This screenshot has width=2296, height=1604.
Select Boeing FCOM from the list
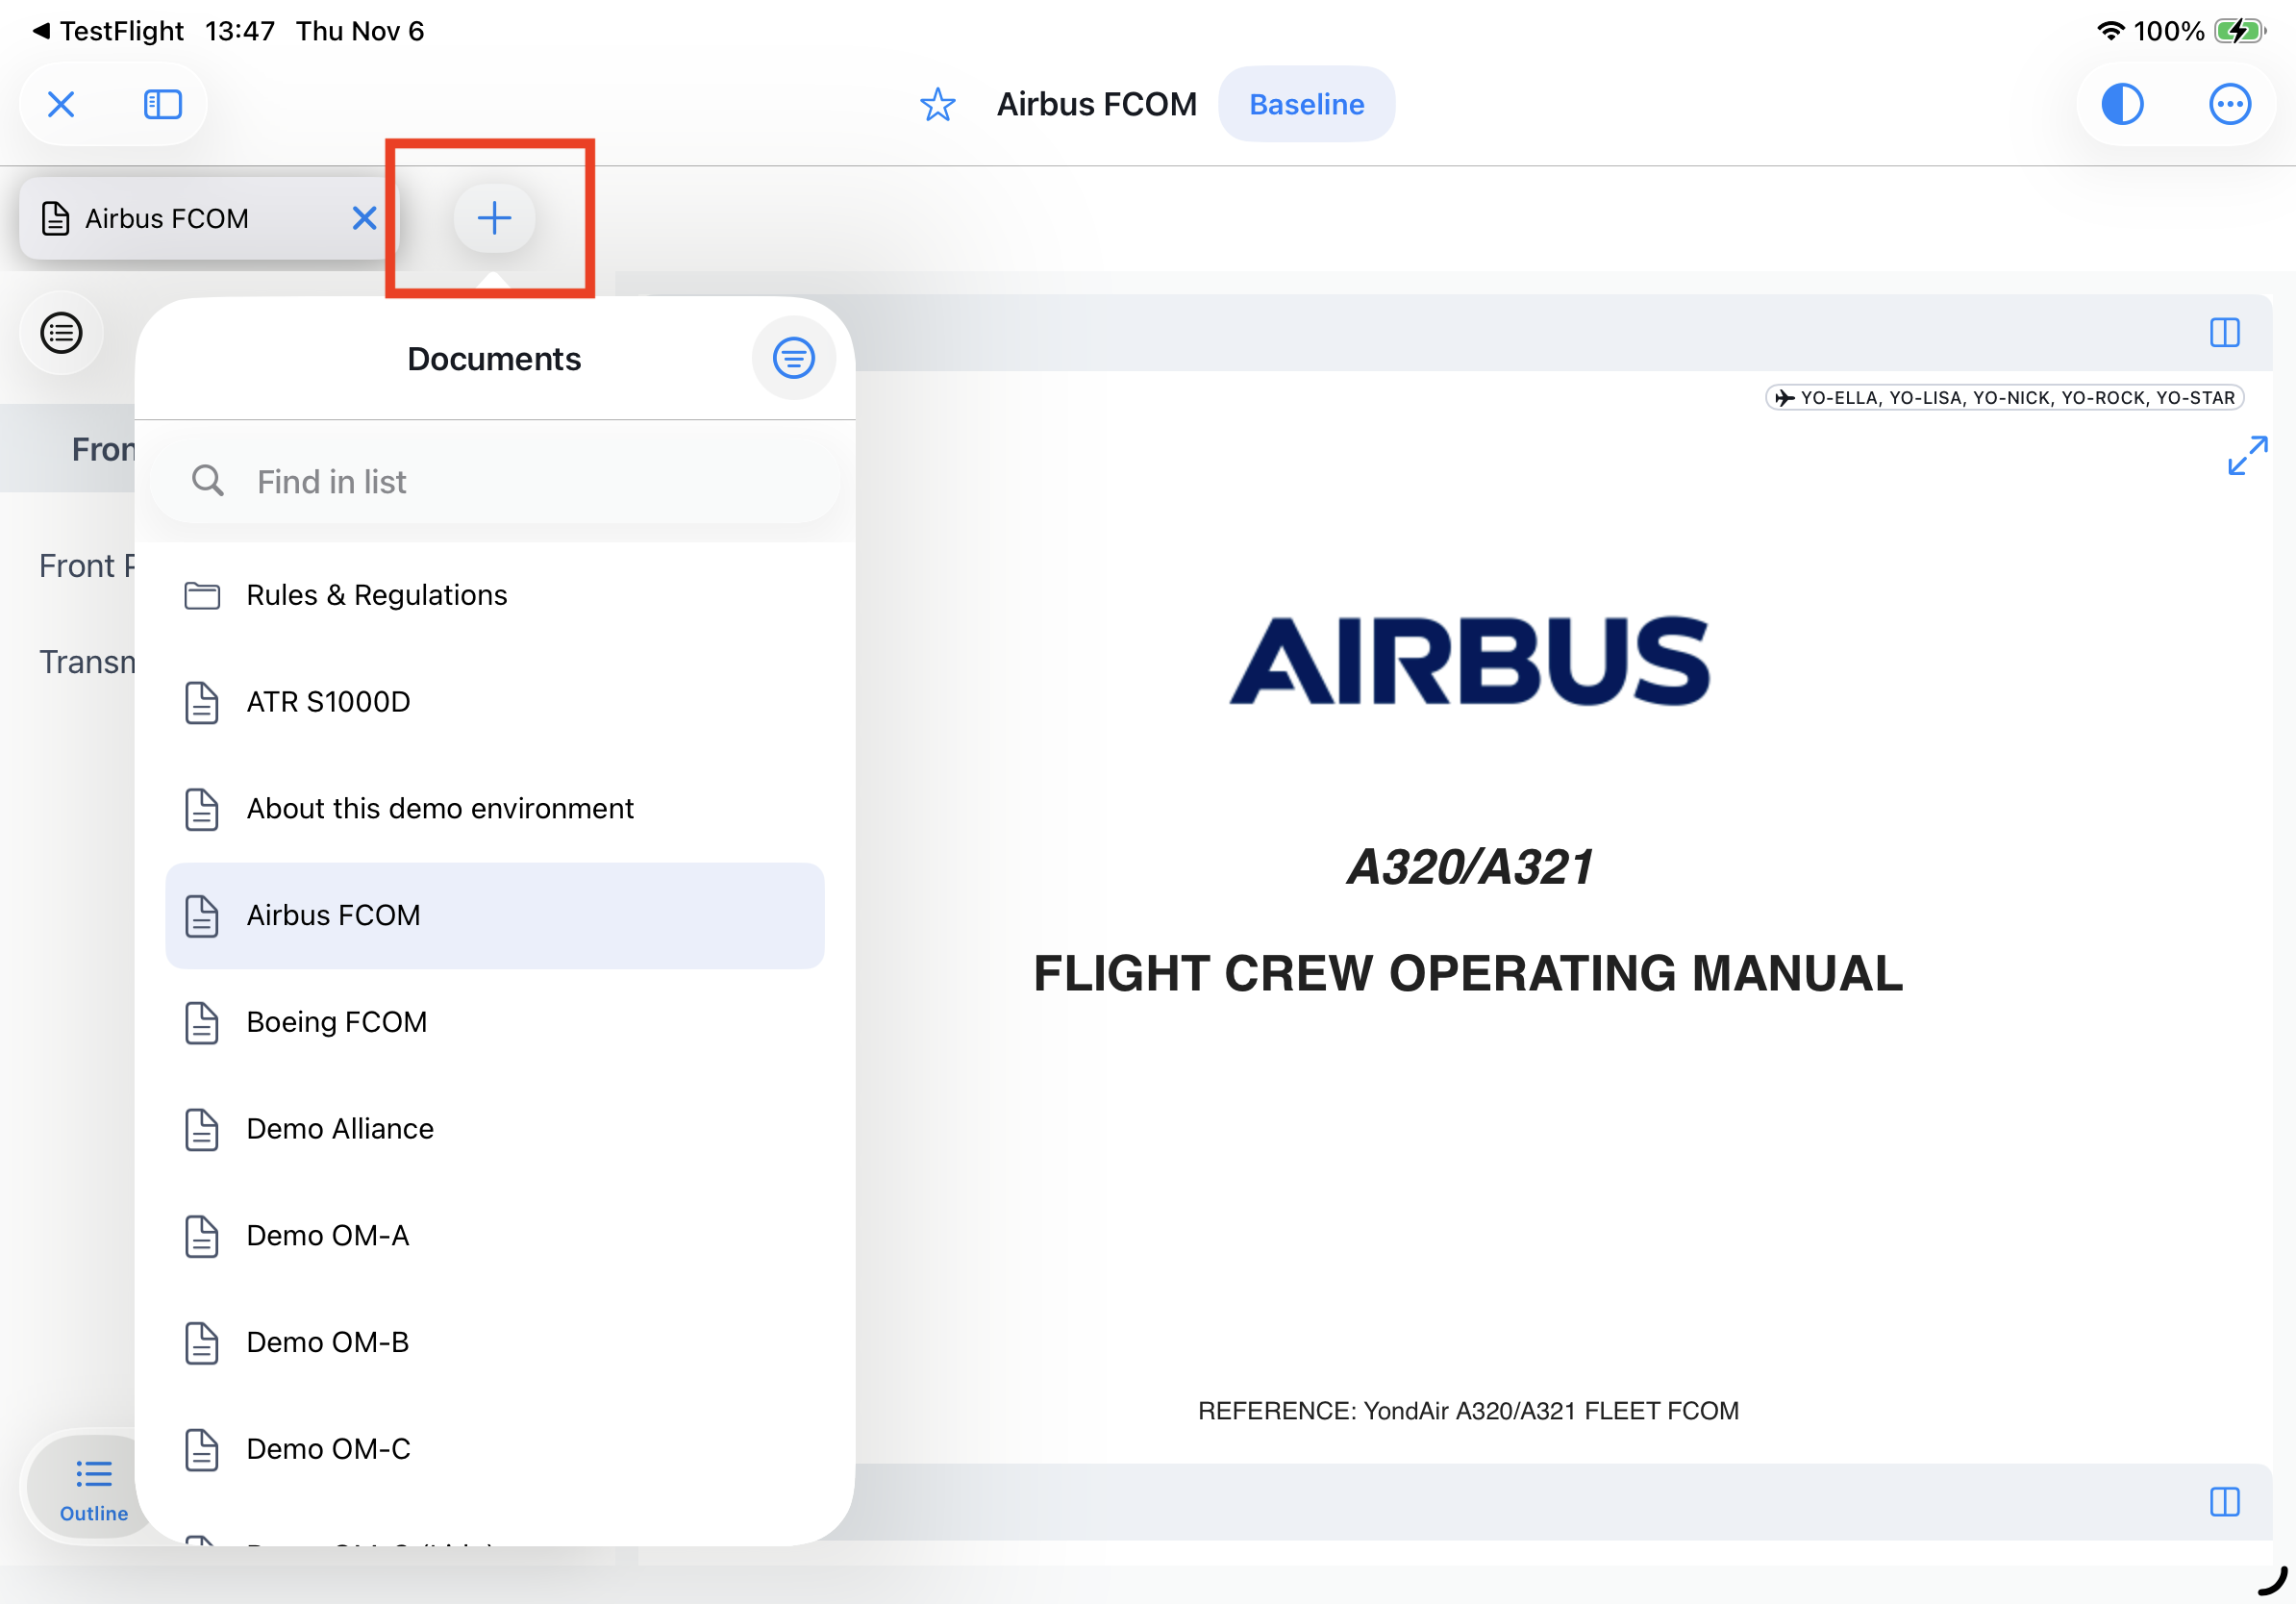coord(336,1022)
